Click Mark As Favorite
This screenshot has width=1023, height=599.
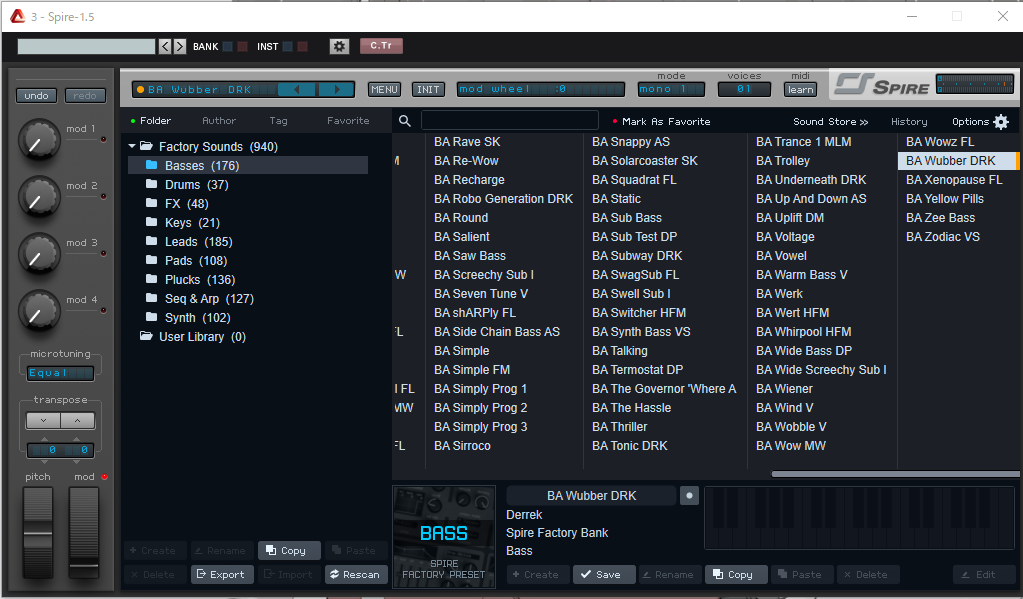[666, 121]
